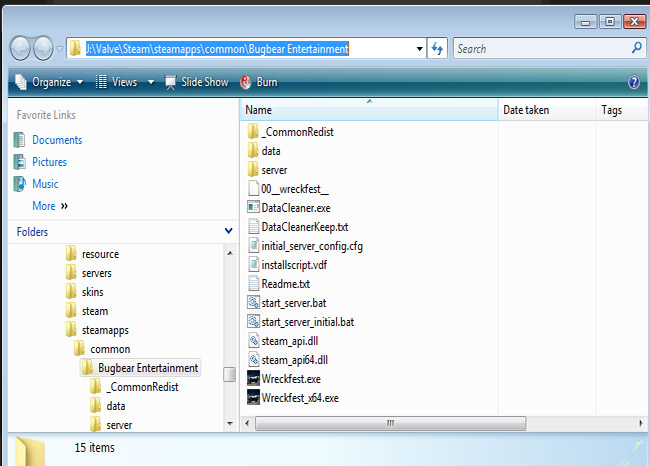Click the Views button
650x466 pixels.
[x=116, y=82]
